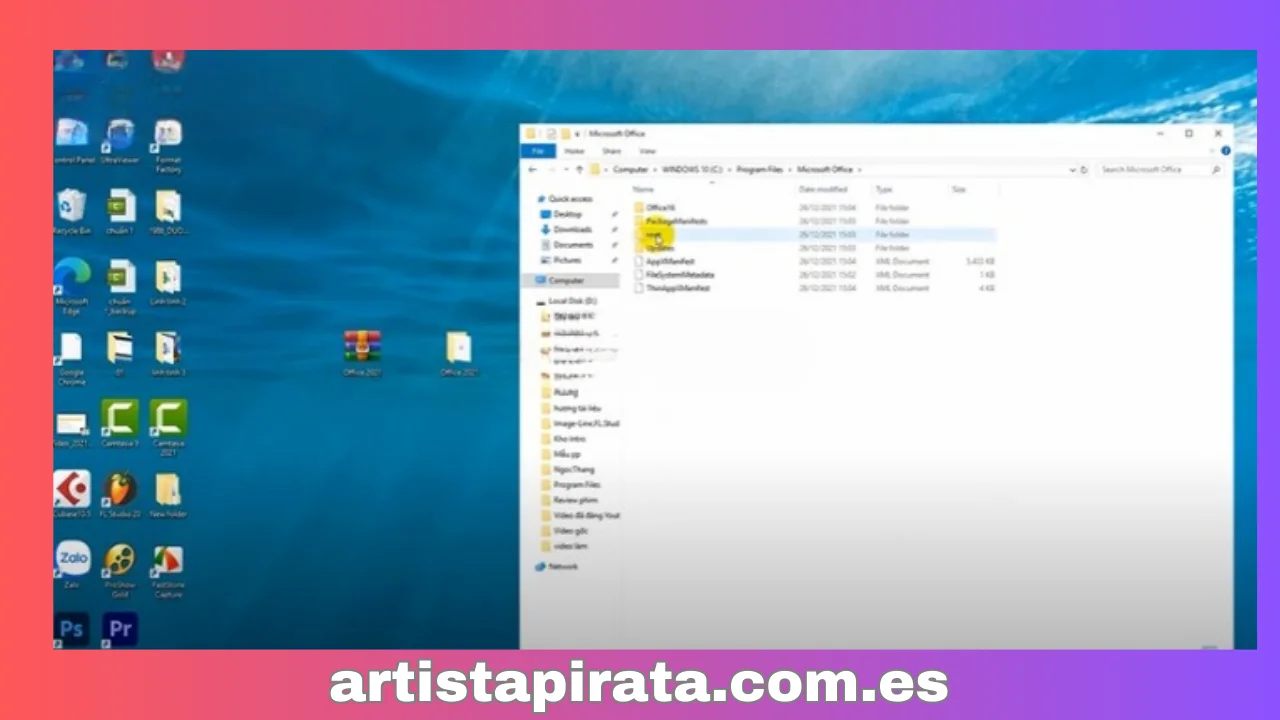This screenshot has width=1280, height=720.
Task: Open the Google Chrome desktop shortcut
Action: click(x=72, y=358)
